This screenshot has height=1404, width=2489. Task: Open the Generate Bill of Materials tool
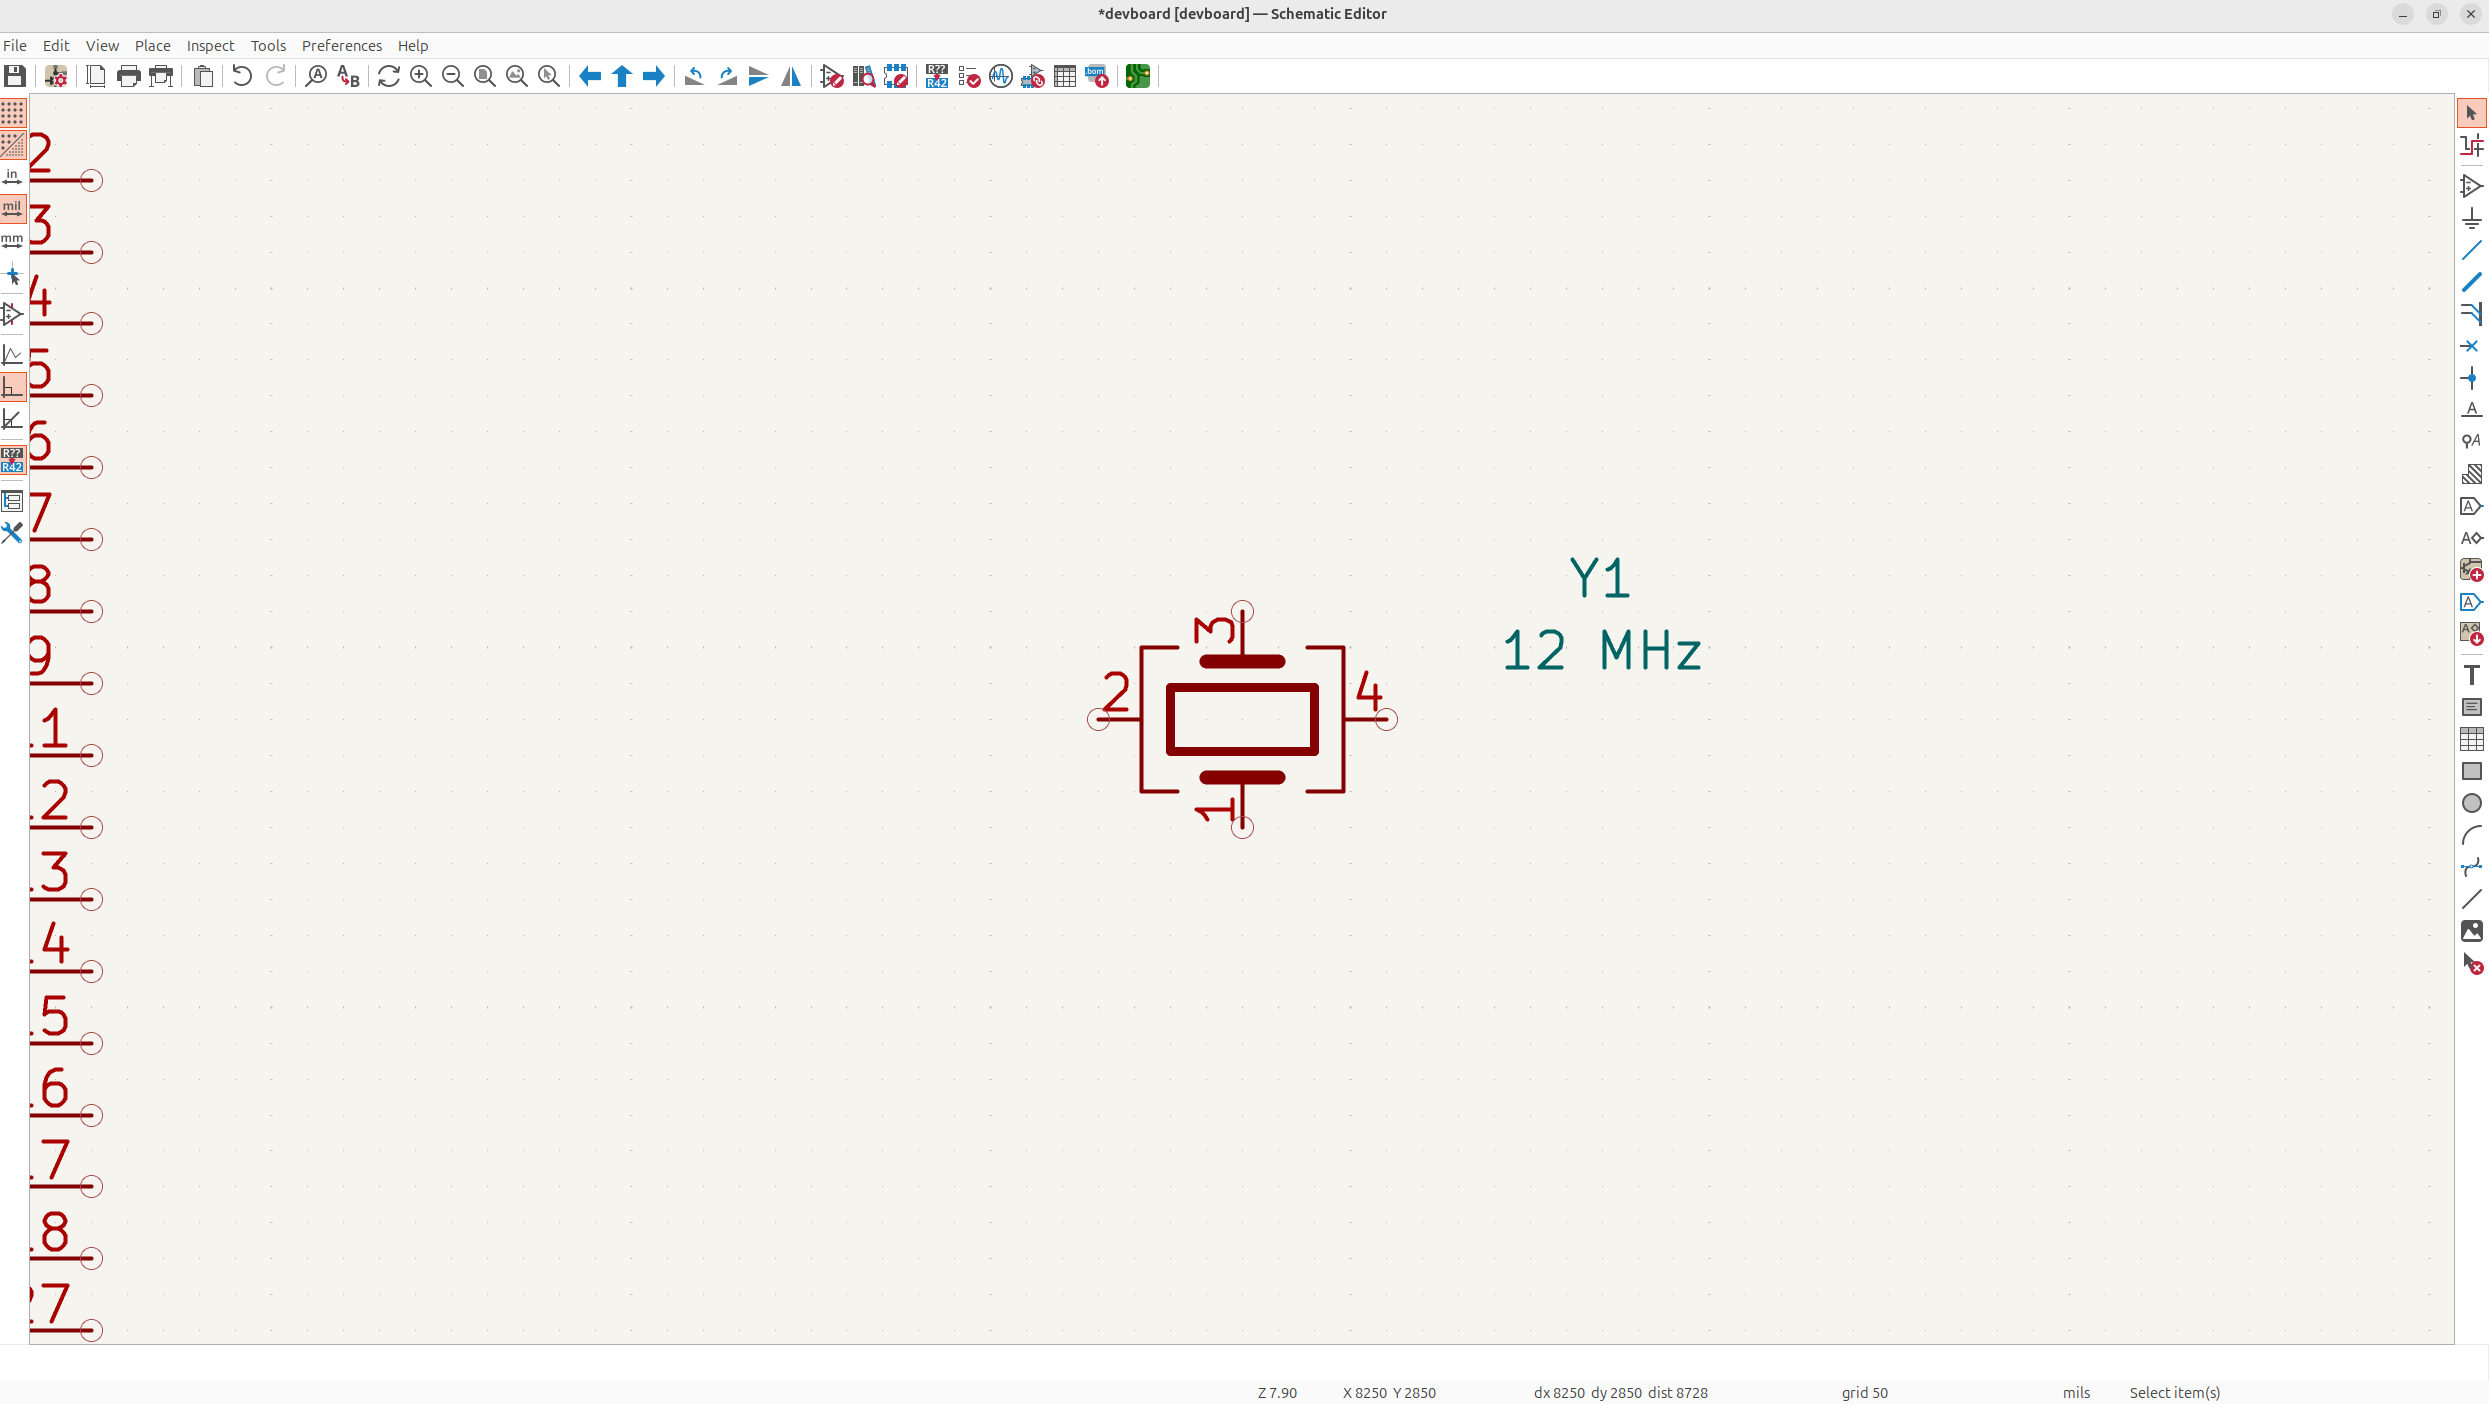pos(1097,76)
